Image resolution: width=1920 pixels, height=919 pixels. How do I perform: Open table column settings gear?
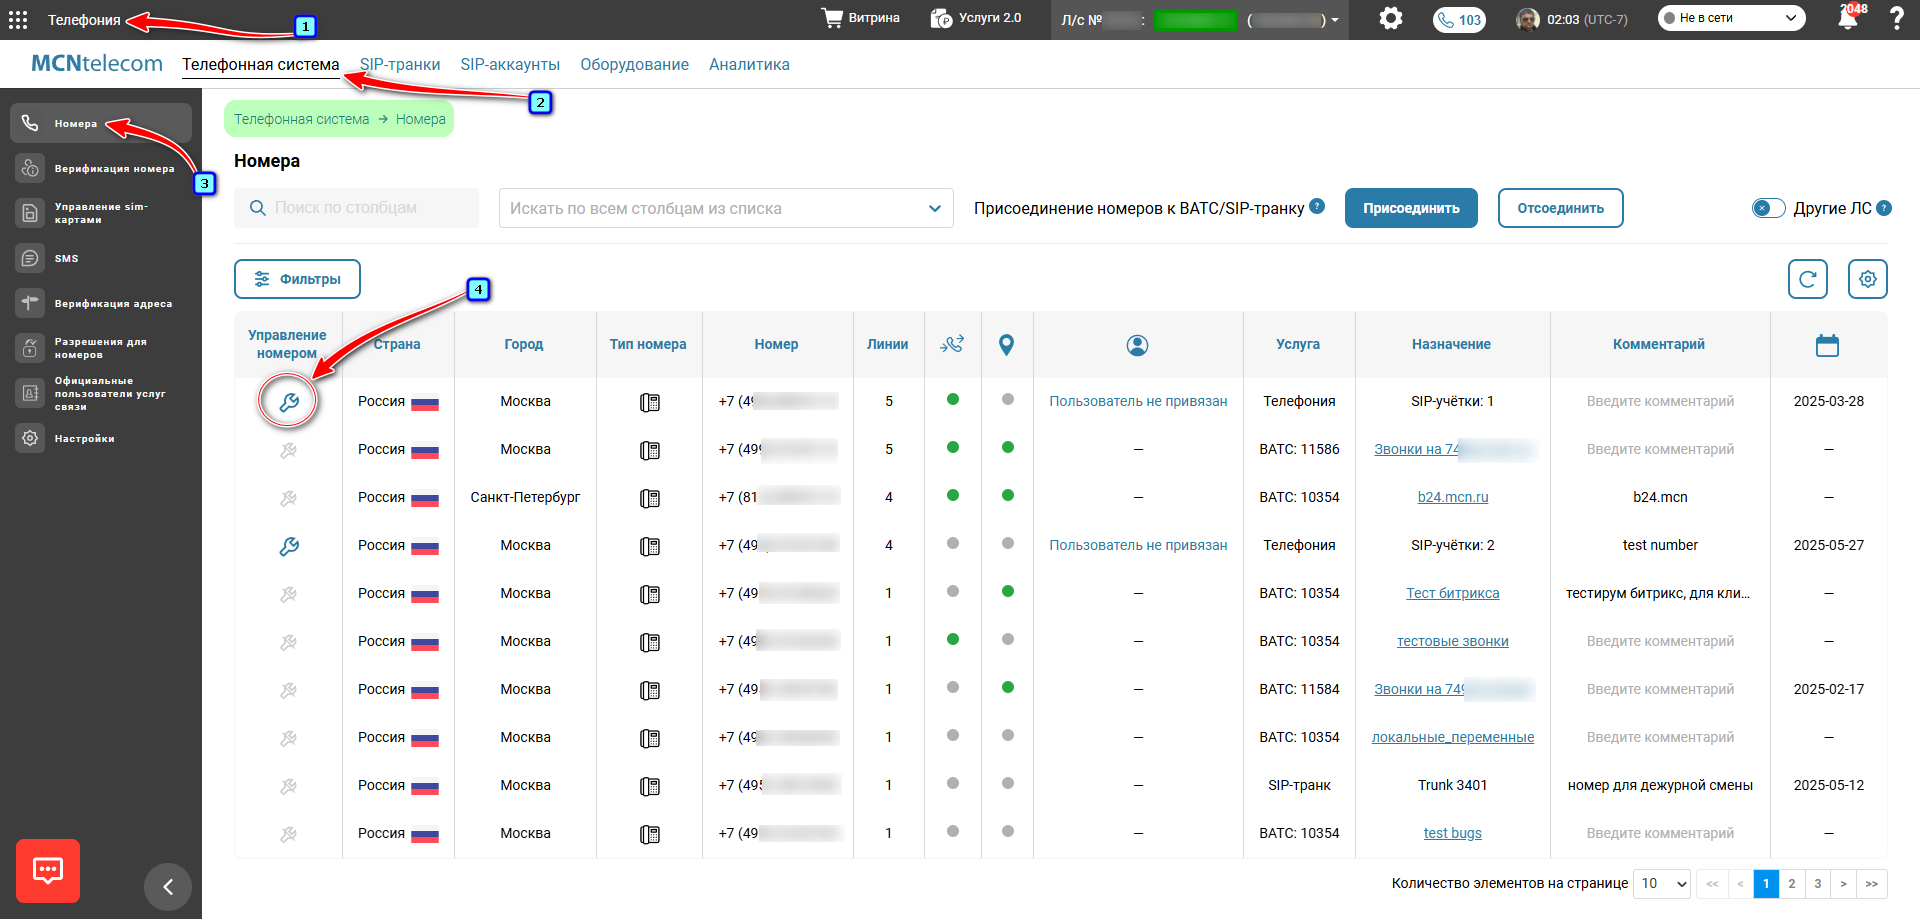pyautogui.click(x=1867, y=279)
